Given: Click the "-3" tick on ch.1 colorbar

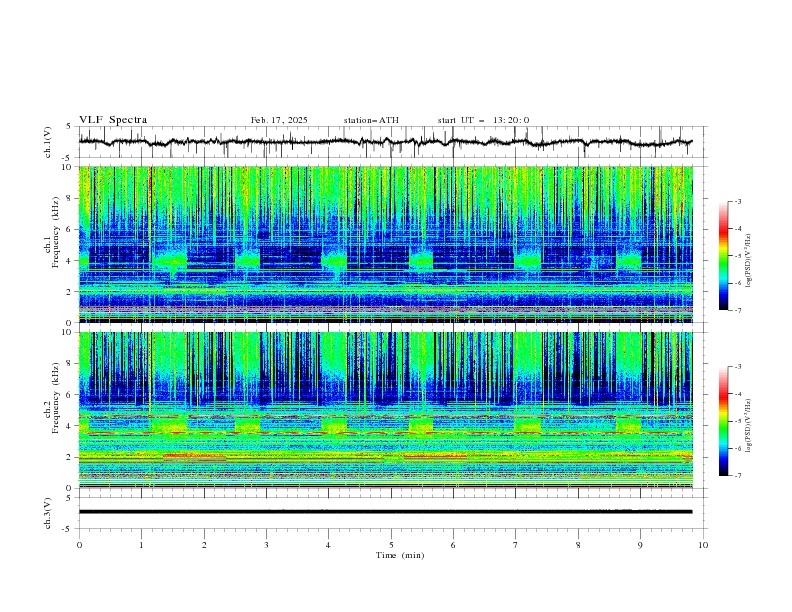Looking at the screenshot, I should 737,201.
